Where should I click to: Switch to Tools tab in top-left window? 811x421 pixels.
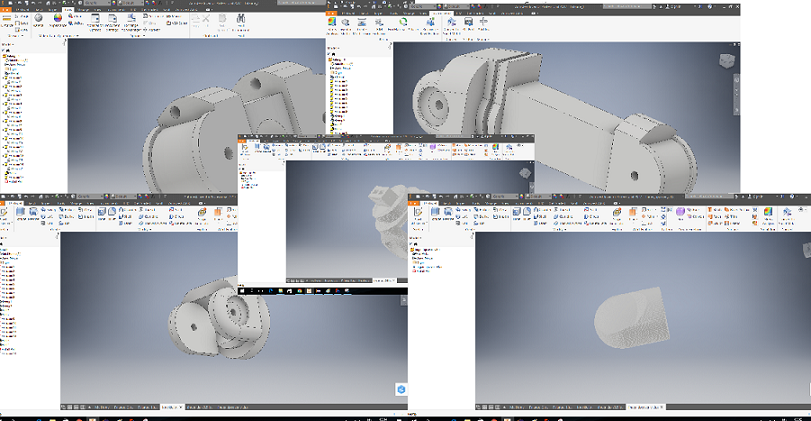[68, 9]
